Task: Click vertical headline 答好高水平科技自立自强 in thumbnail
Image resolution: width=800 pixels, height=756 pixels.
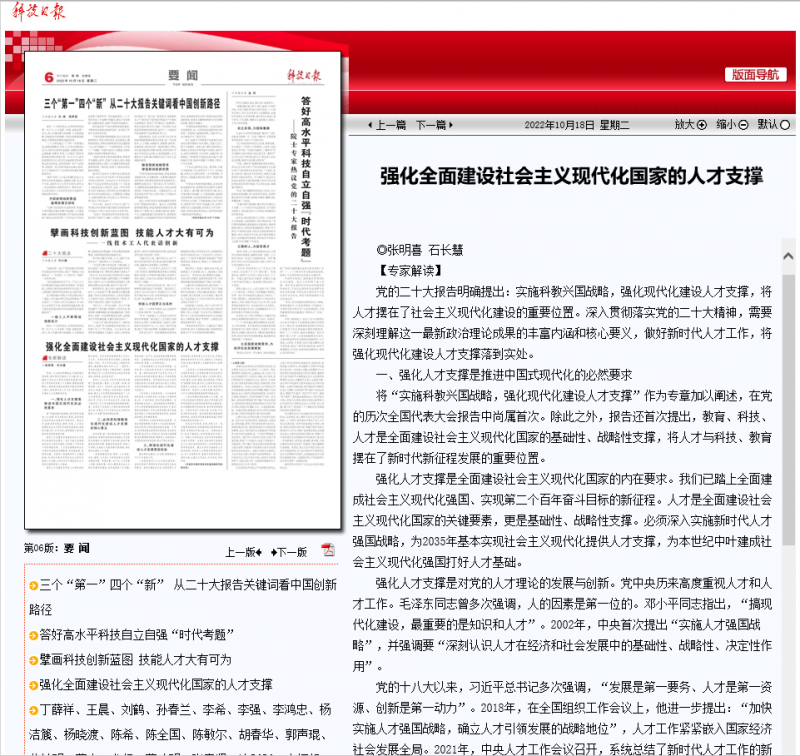Action: (306, 179)
